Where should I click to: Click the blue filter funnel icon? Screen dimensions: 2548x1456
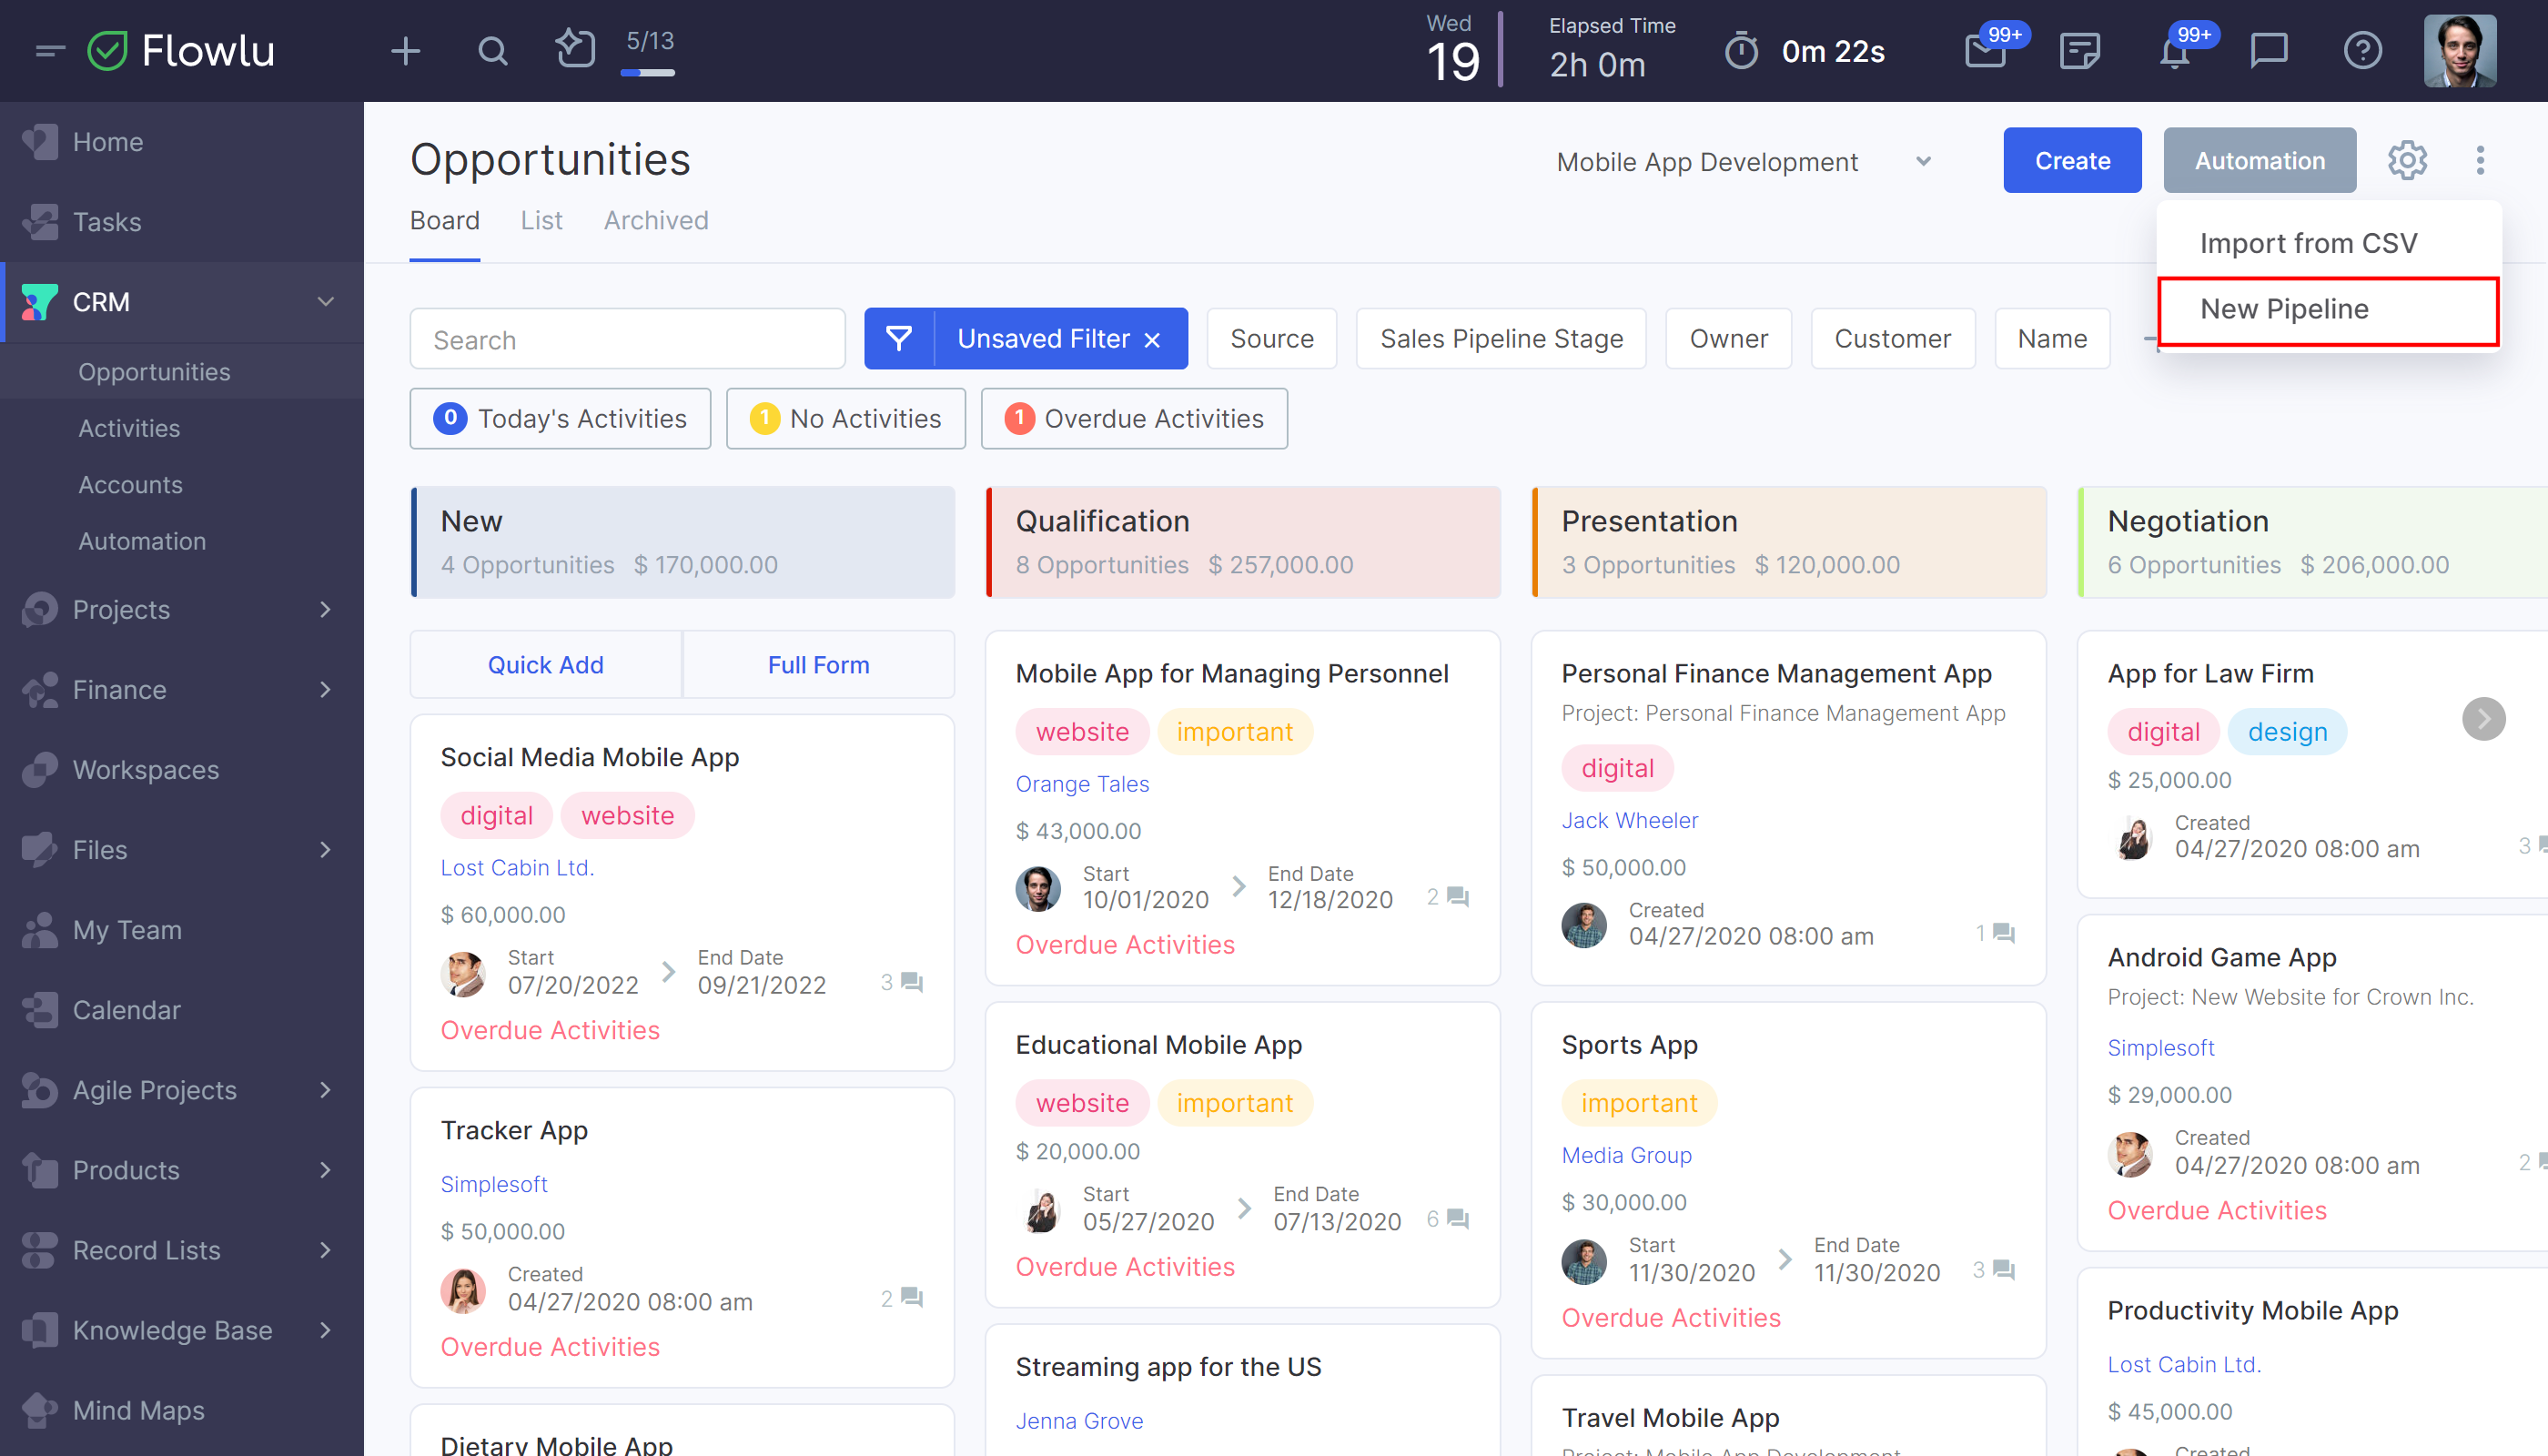[899, 339]
